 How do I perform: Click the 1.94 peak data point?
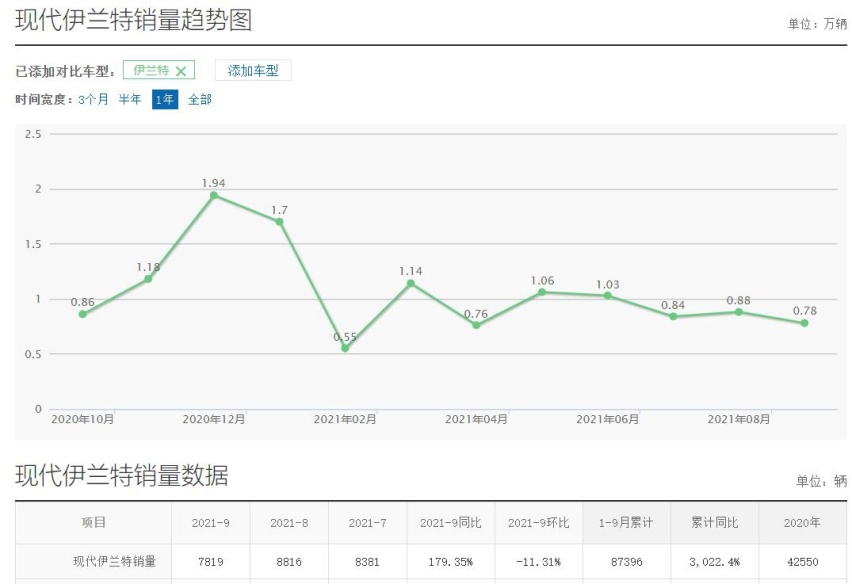(x=214, y=195)
